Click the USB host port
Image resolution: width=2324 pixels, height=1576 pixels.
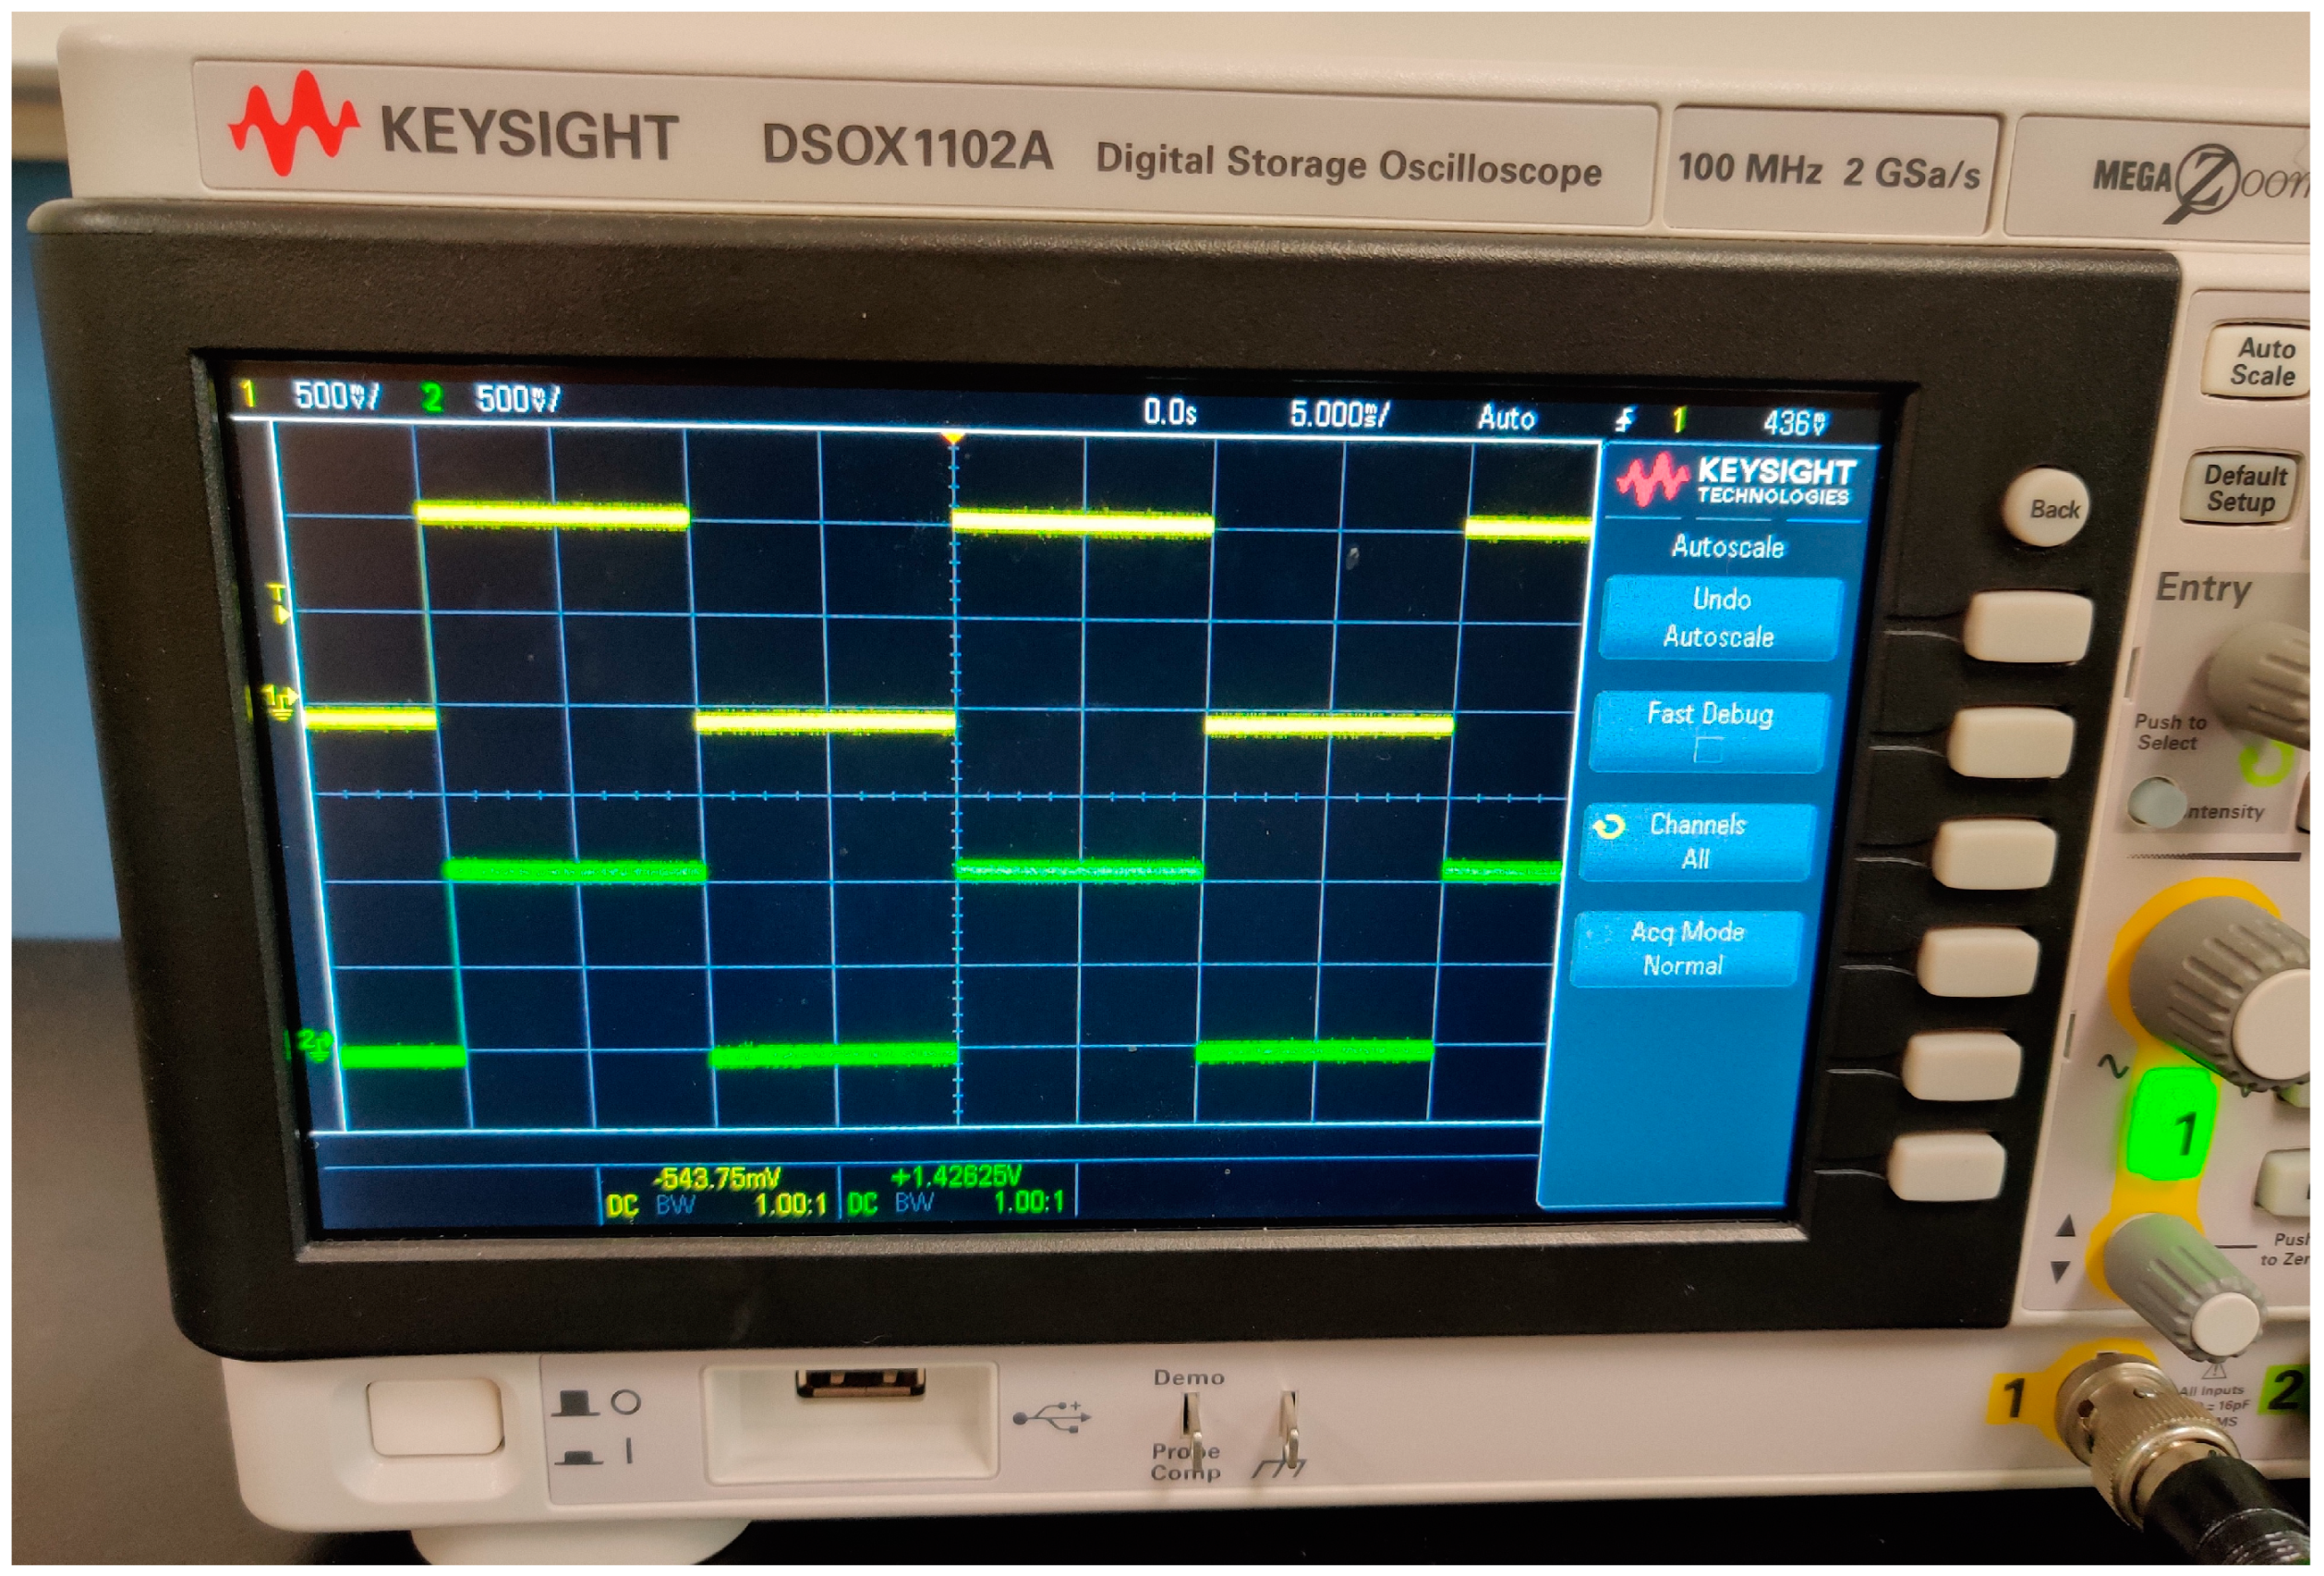(860, 1383)
